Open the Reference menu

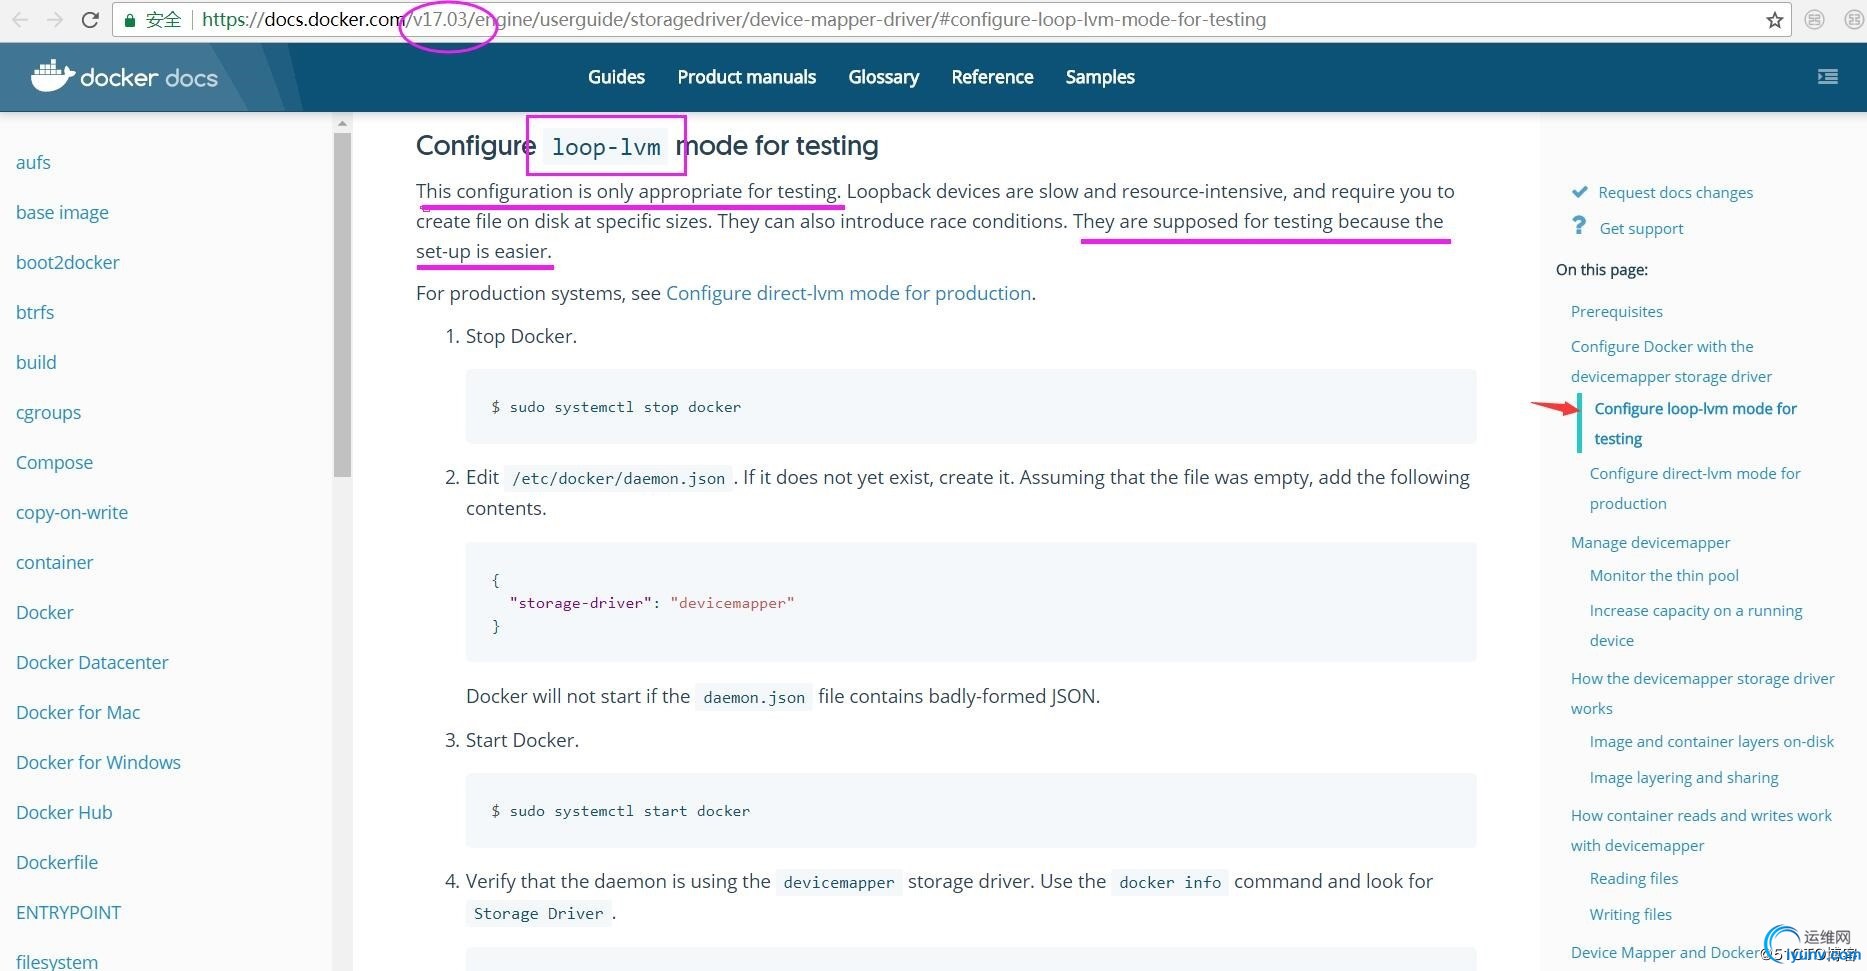coord(992,77)
